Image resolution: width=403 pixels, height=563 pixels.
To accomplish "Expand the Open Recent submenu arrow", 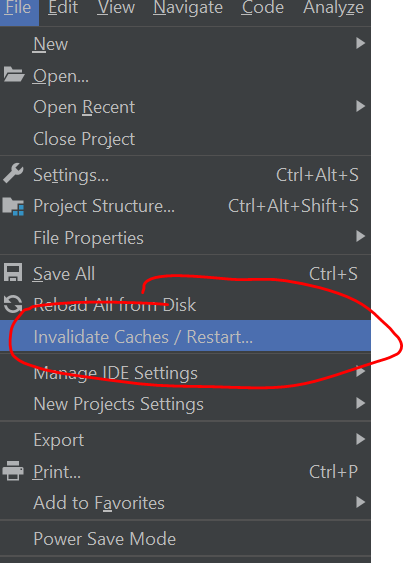I will (x=360, y=106).
